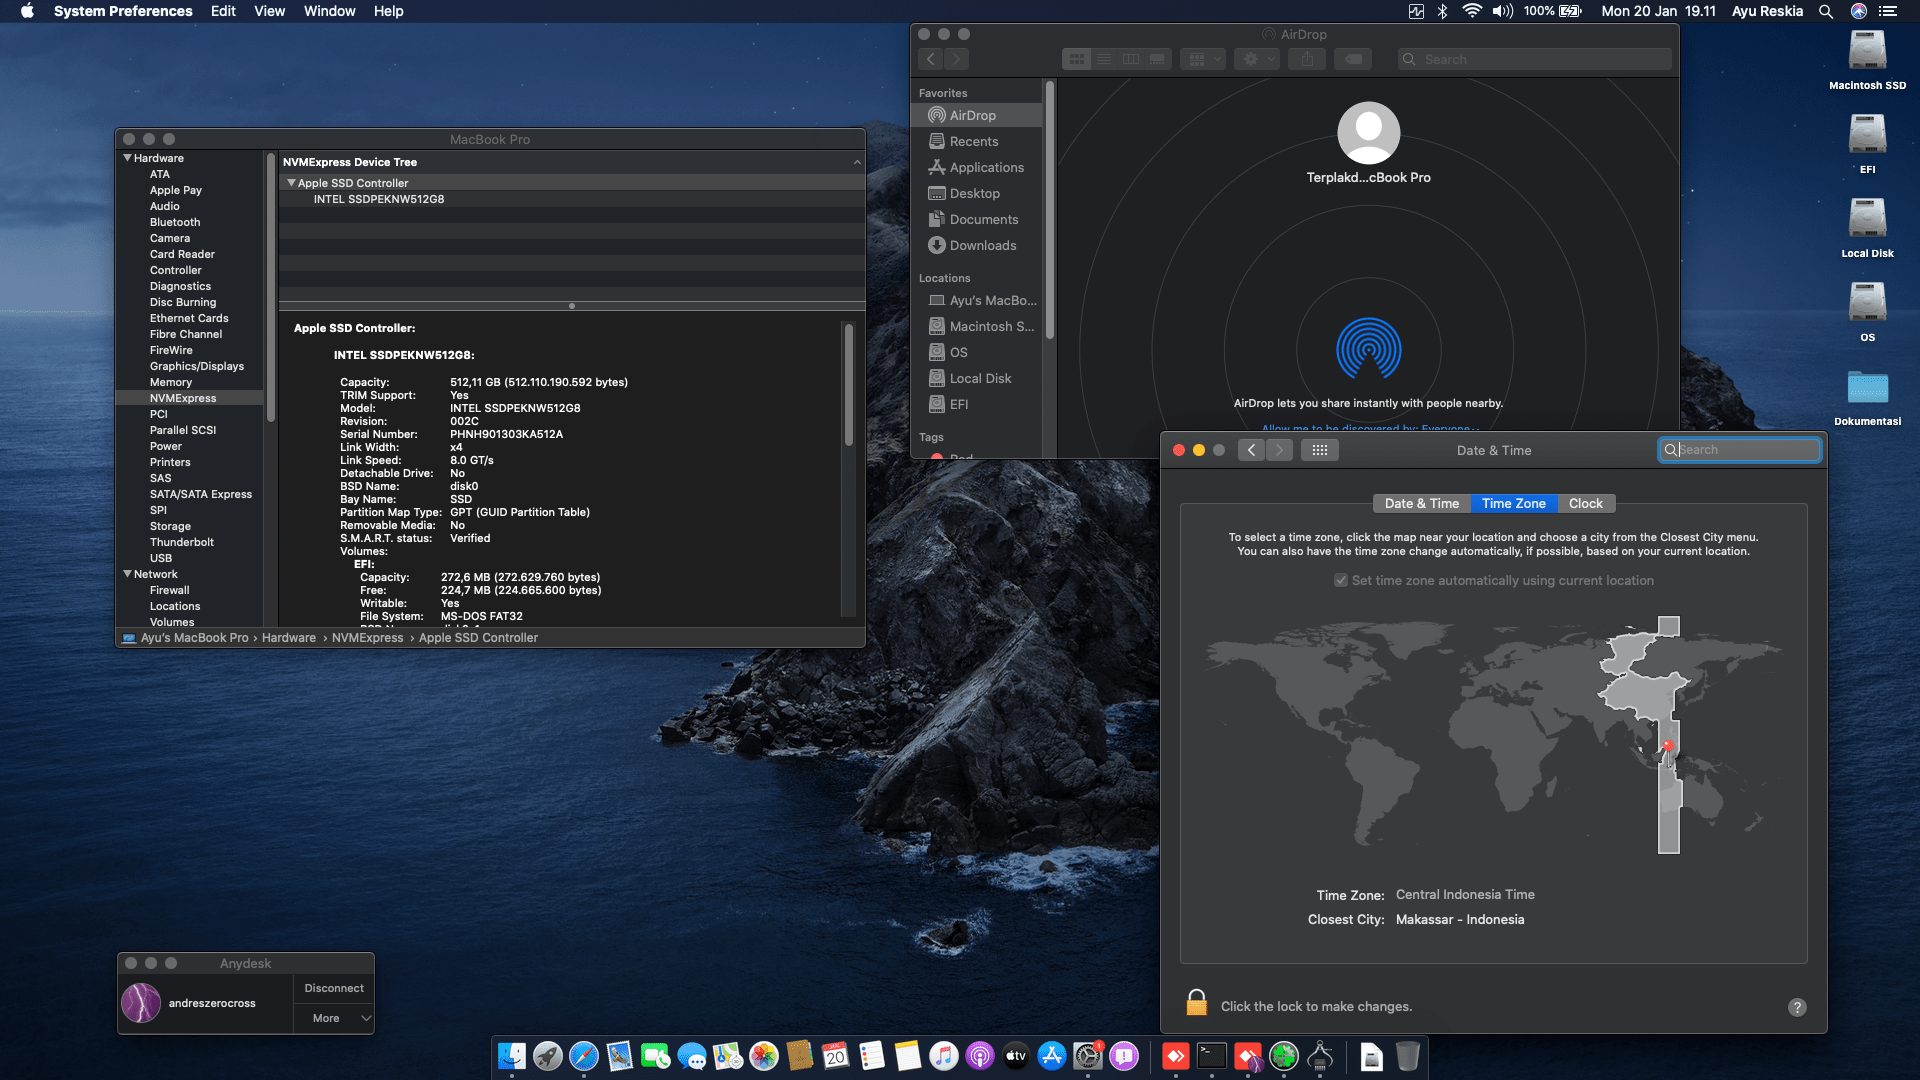The height and width of the screenshot is (1080, 1920).
Task: Open Photos from the Dock
Action: pyautogui.click(x=764, y=1056)
